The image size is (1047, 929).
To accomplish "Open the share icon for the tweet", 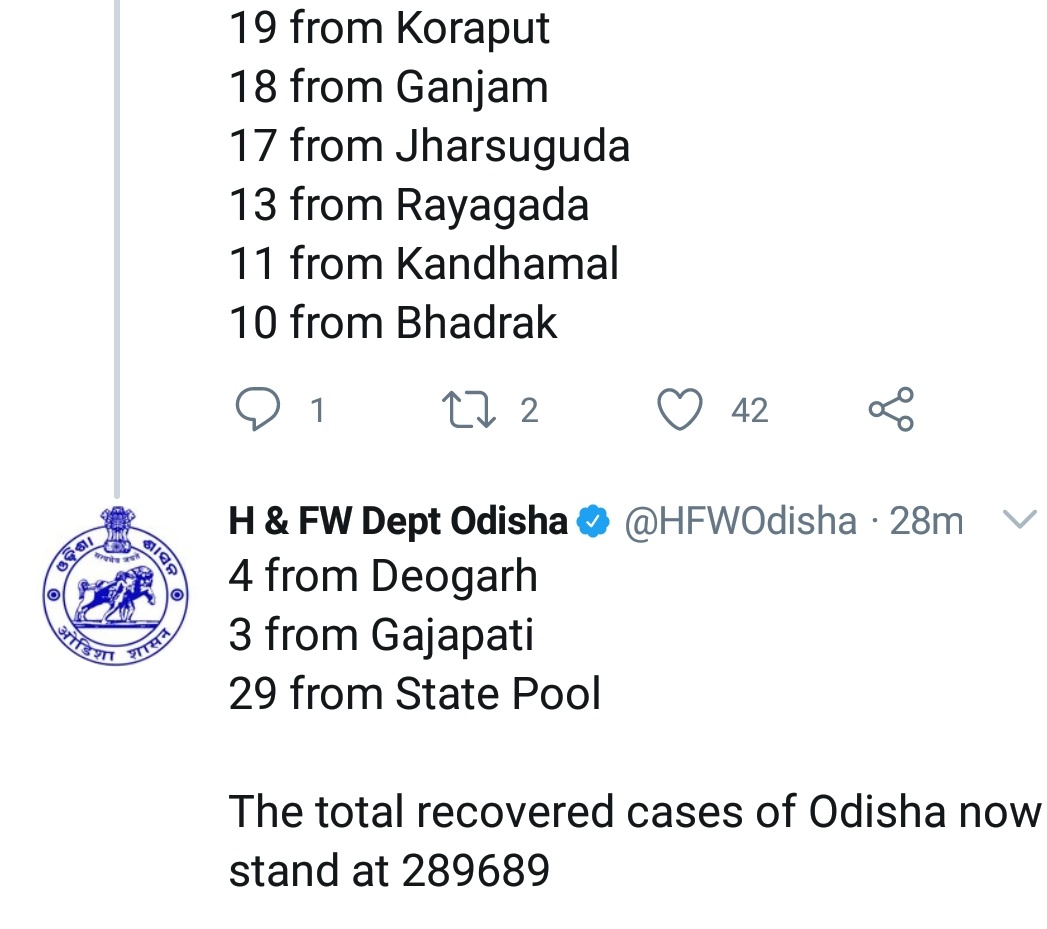I will pyautogui.click(x=890, y=410).
